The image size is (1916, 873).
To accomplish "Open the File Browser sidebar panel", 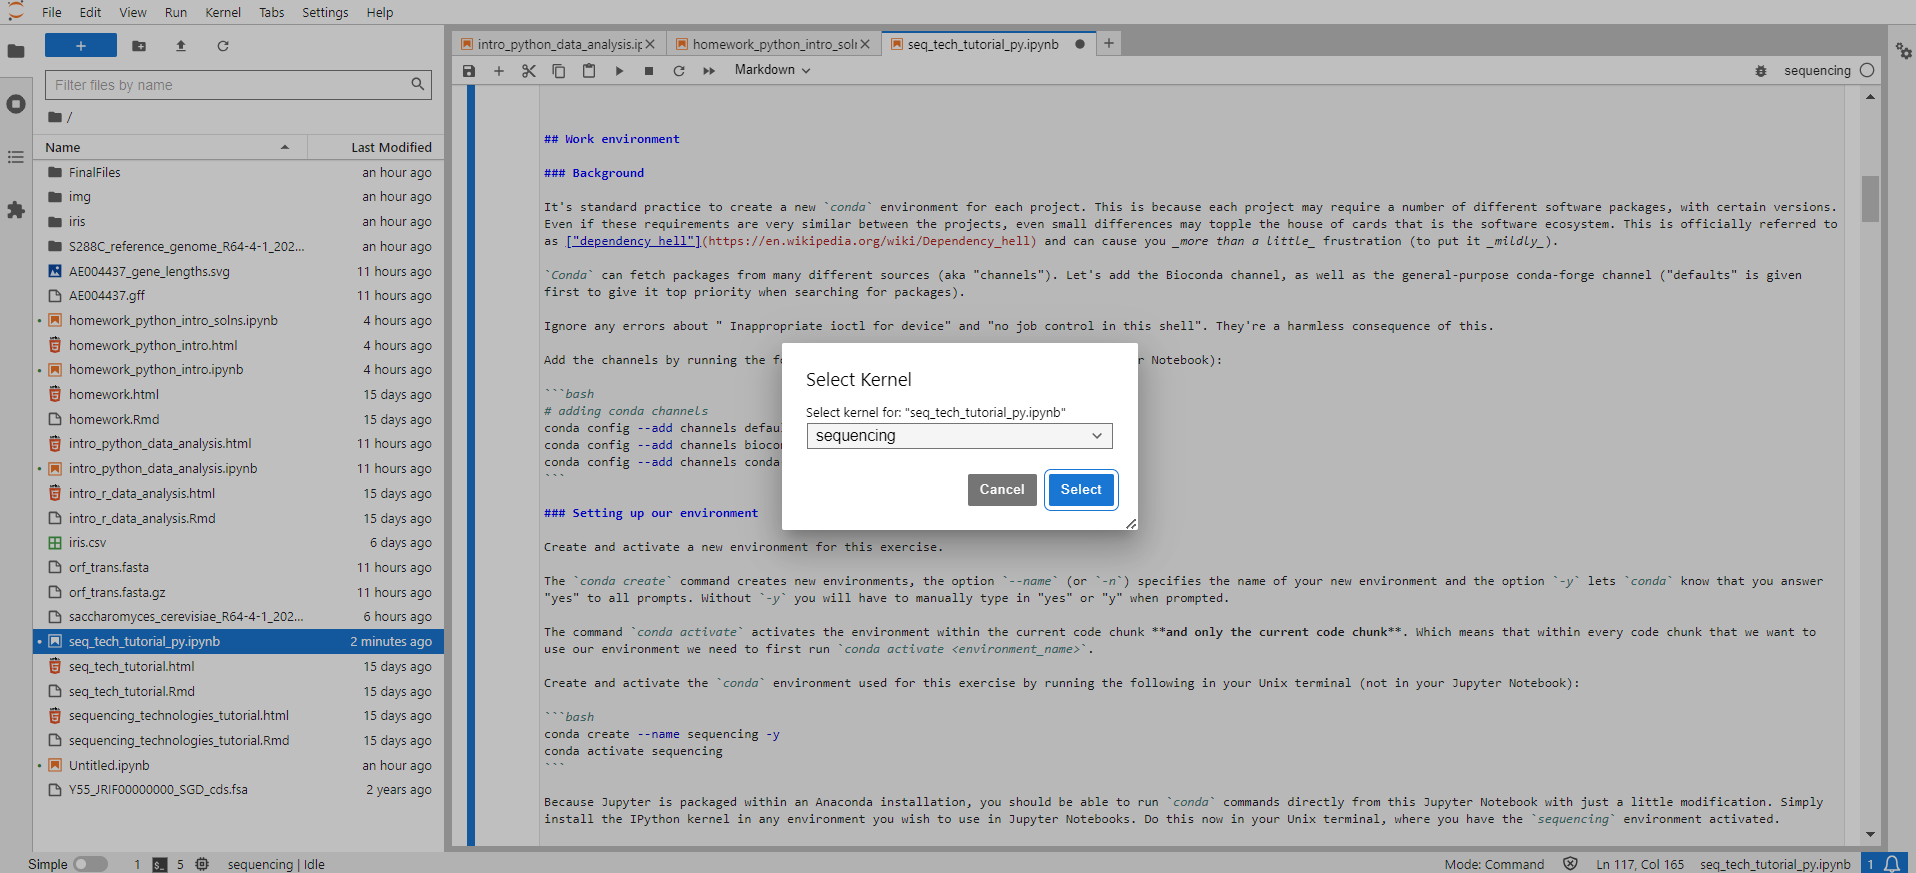I will tap(16, 51).
